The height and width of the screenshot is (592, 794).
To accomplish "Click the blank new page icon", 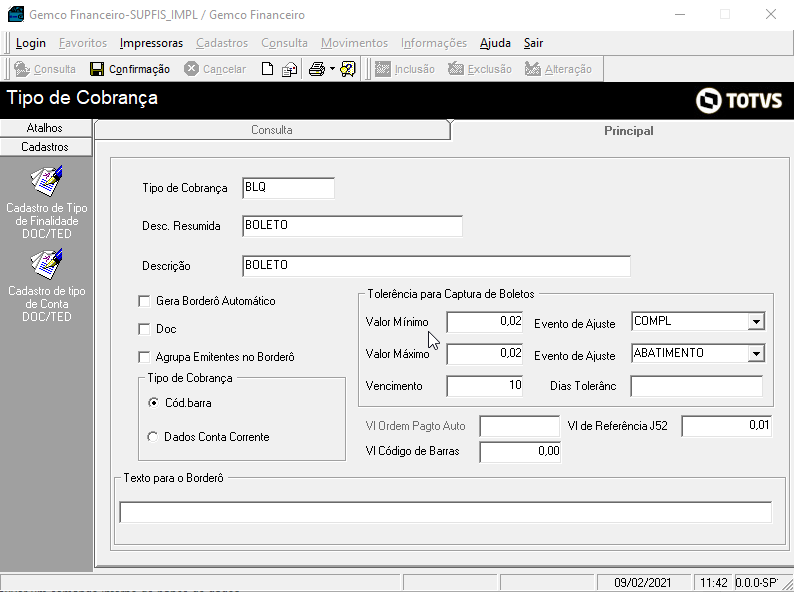I will coord(267,69).
